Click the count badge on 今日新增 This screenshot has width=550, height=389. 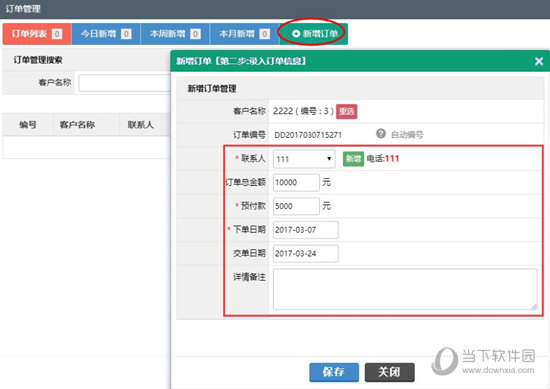(126, 34)
